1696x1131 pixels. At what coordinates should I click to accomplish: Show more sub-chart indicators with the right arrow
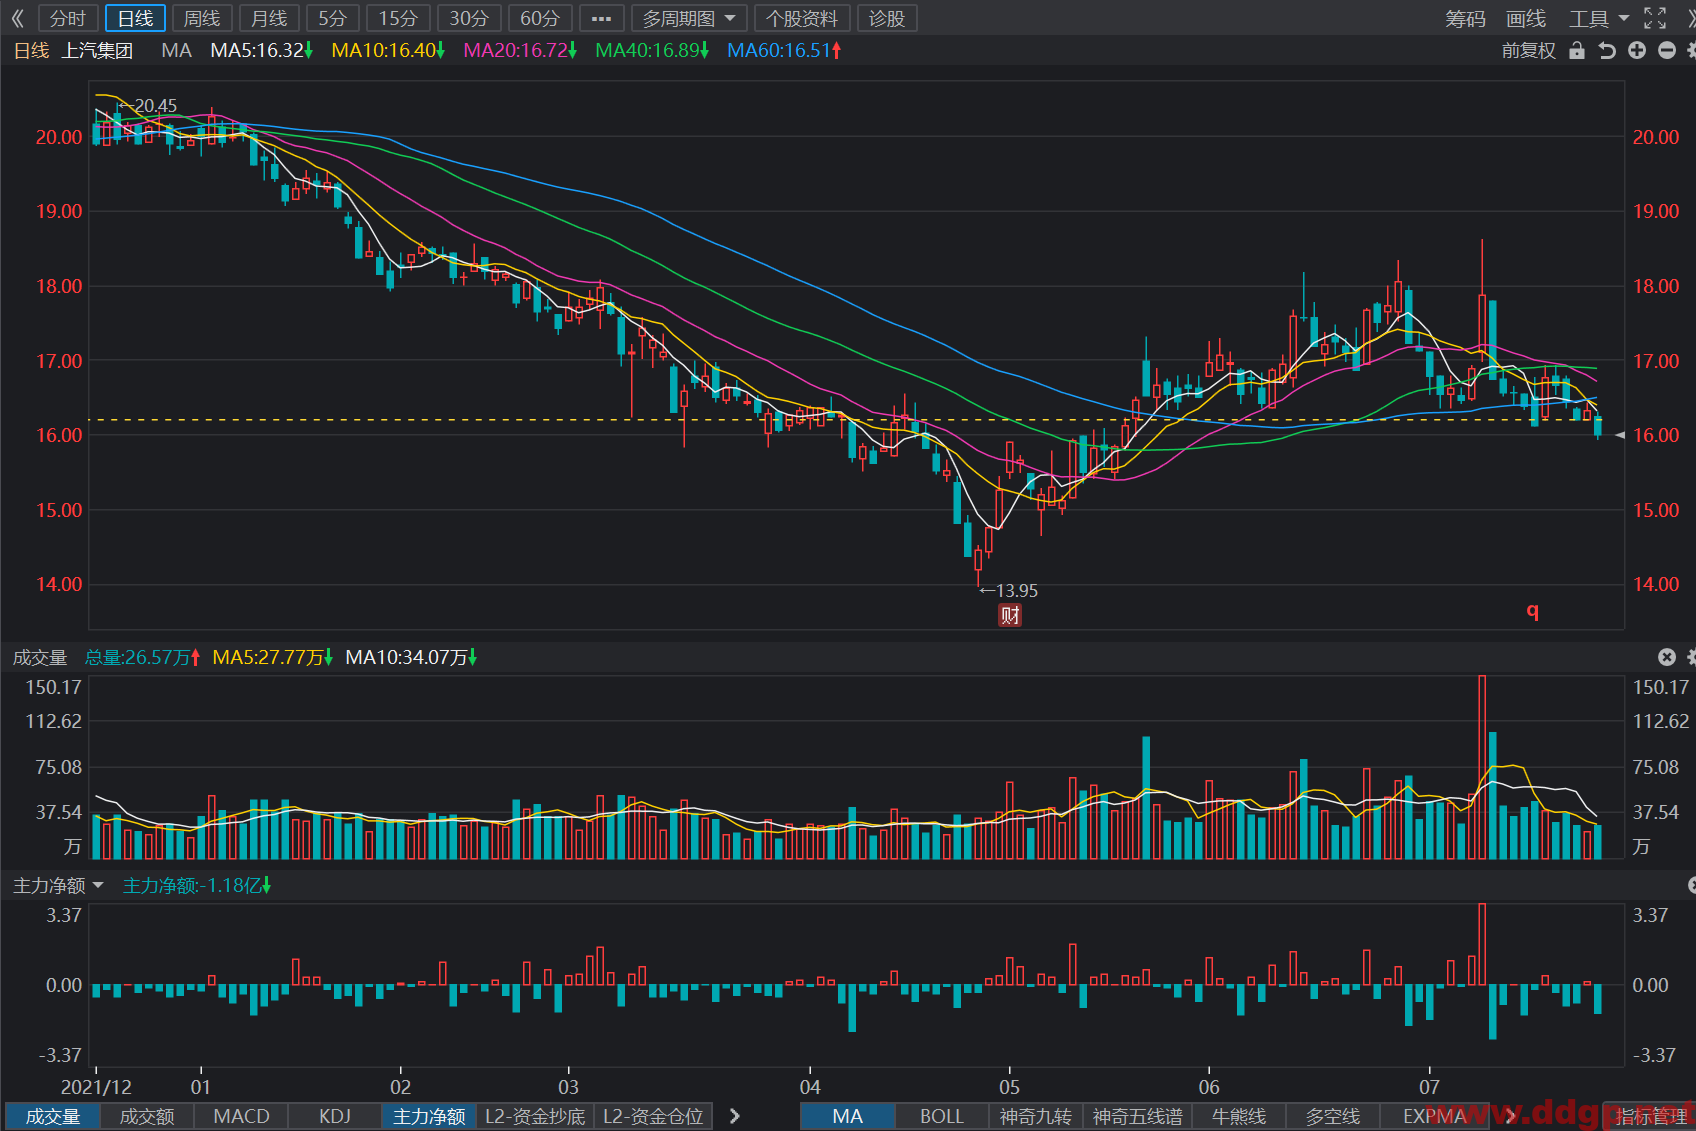click(x=735, y=1116)
